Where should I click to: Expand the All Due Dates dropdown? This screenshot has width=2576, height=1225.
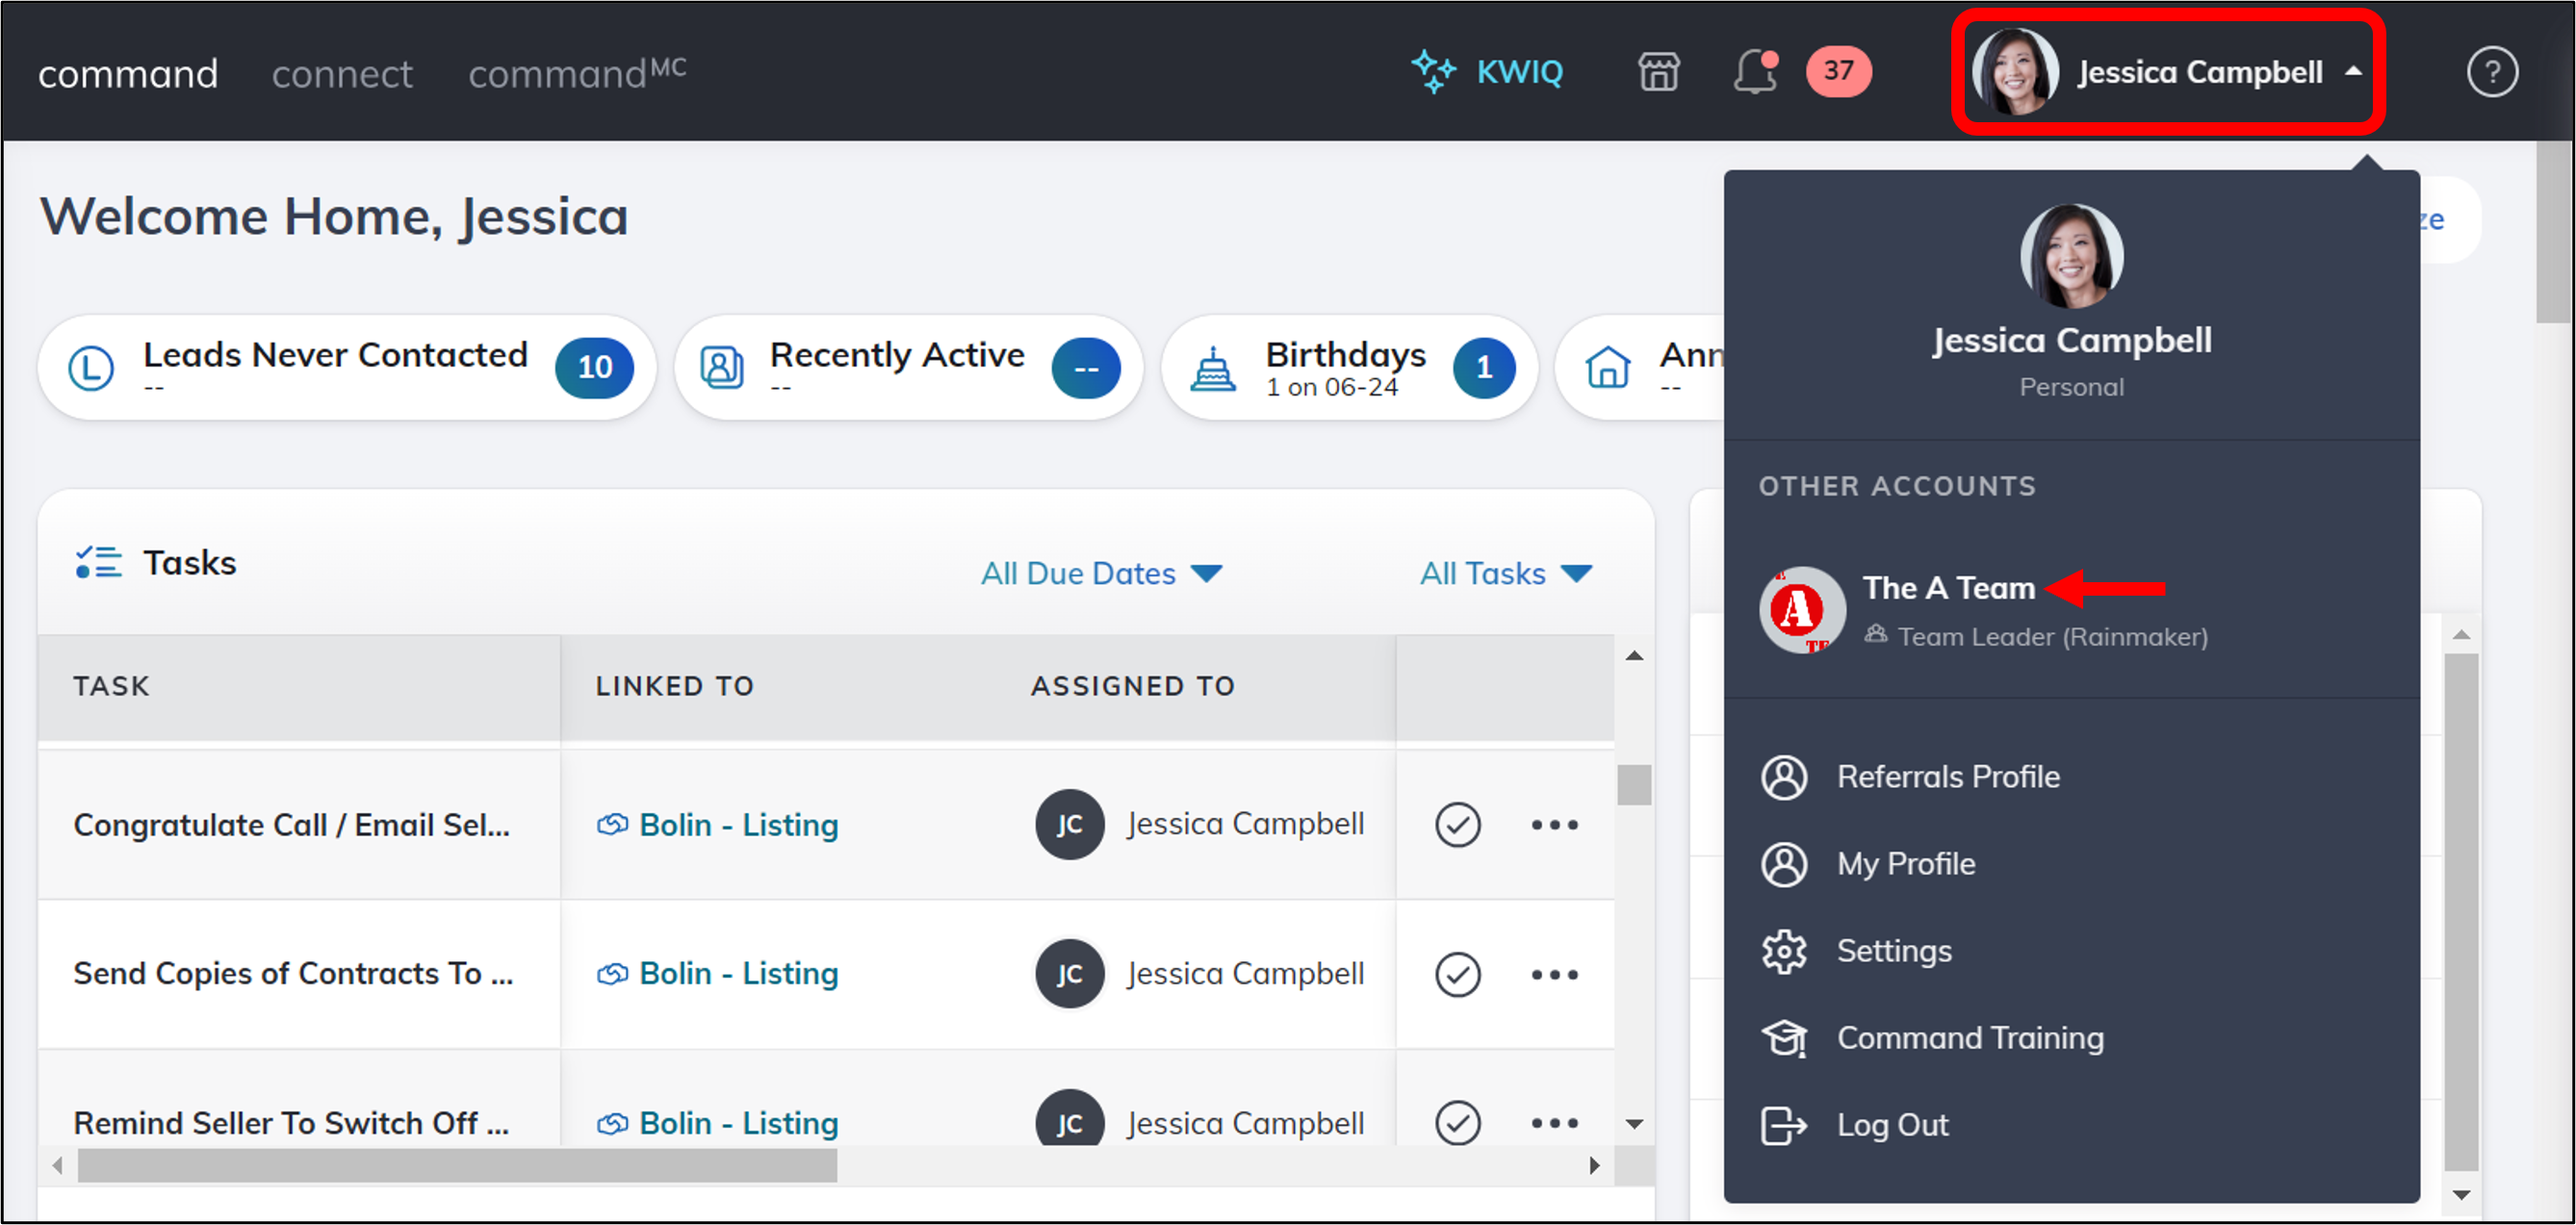pyautogui.click(x=1101, y=573)
